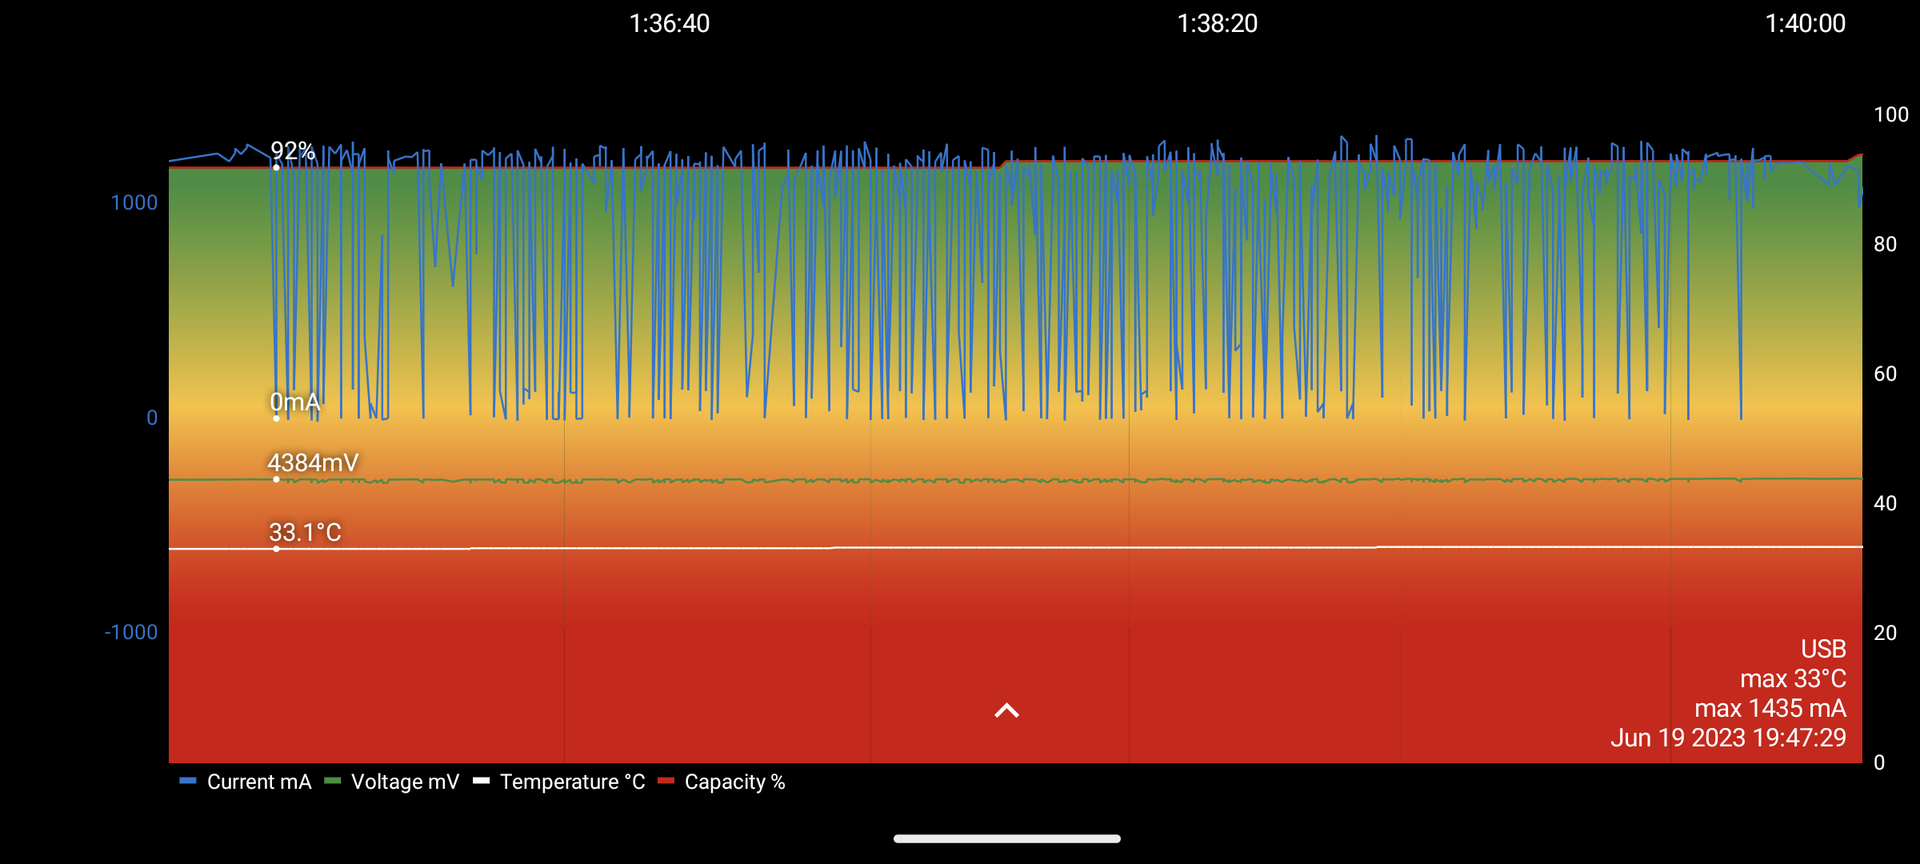Tap the home indicator bar at bottom
The width and height of the screenshot is (1920, 864).
[1006, 839]
